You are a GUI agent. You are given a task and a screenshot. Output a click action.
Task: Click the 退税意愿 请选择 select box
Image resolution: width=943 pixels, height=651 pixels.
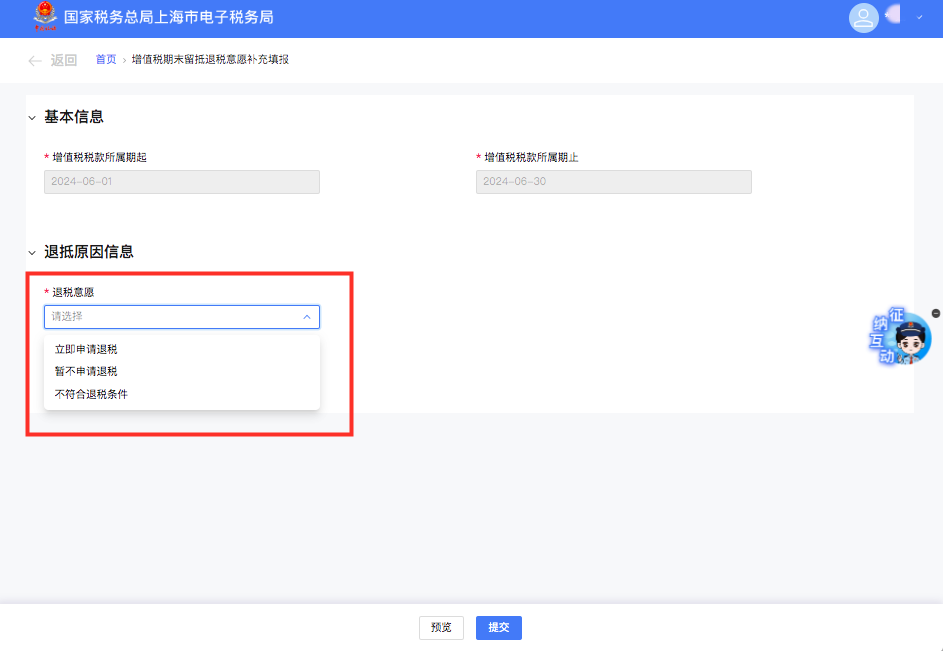coord(182,317)
